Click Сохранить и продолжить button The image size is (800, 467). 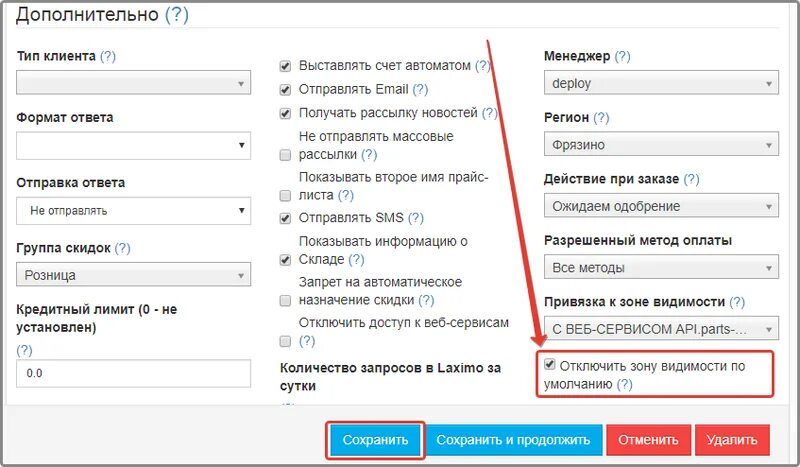(513, 440)
